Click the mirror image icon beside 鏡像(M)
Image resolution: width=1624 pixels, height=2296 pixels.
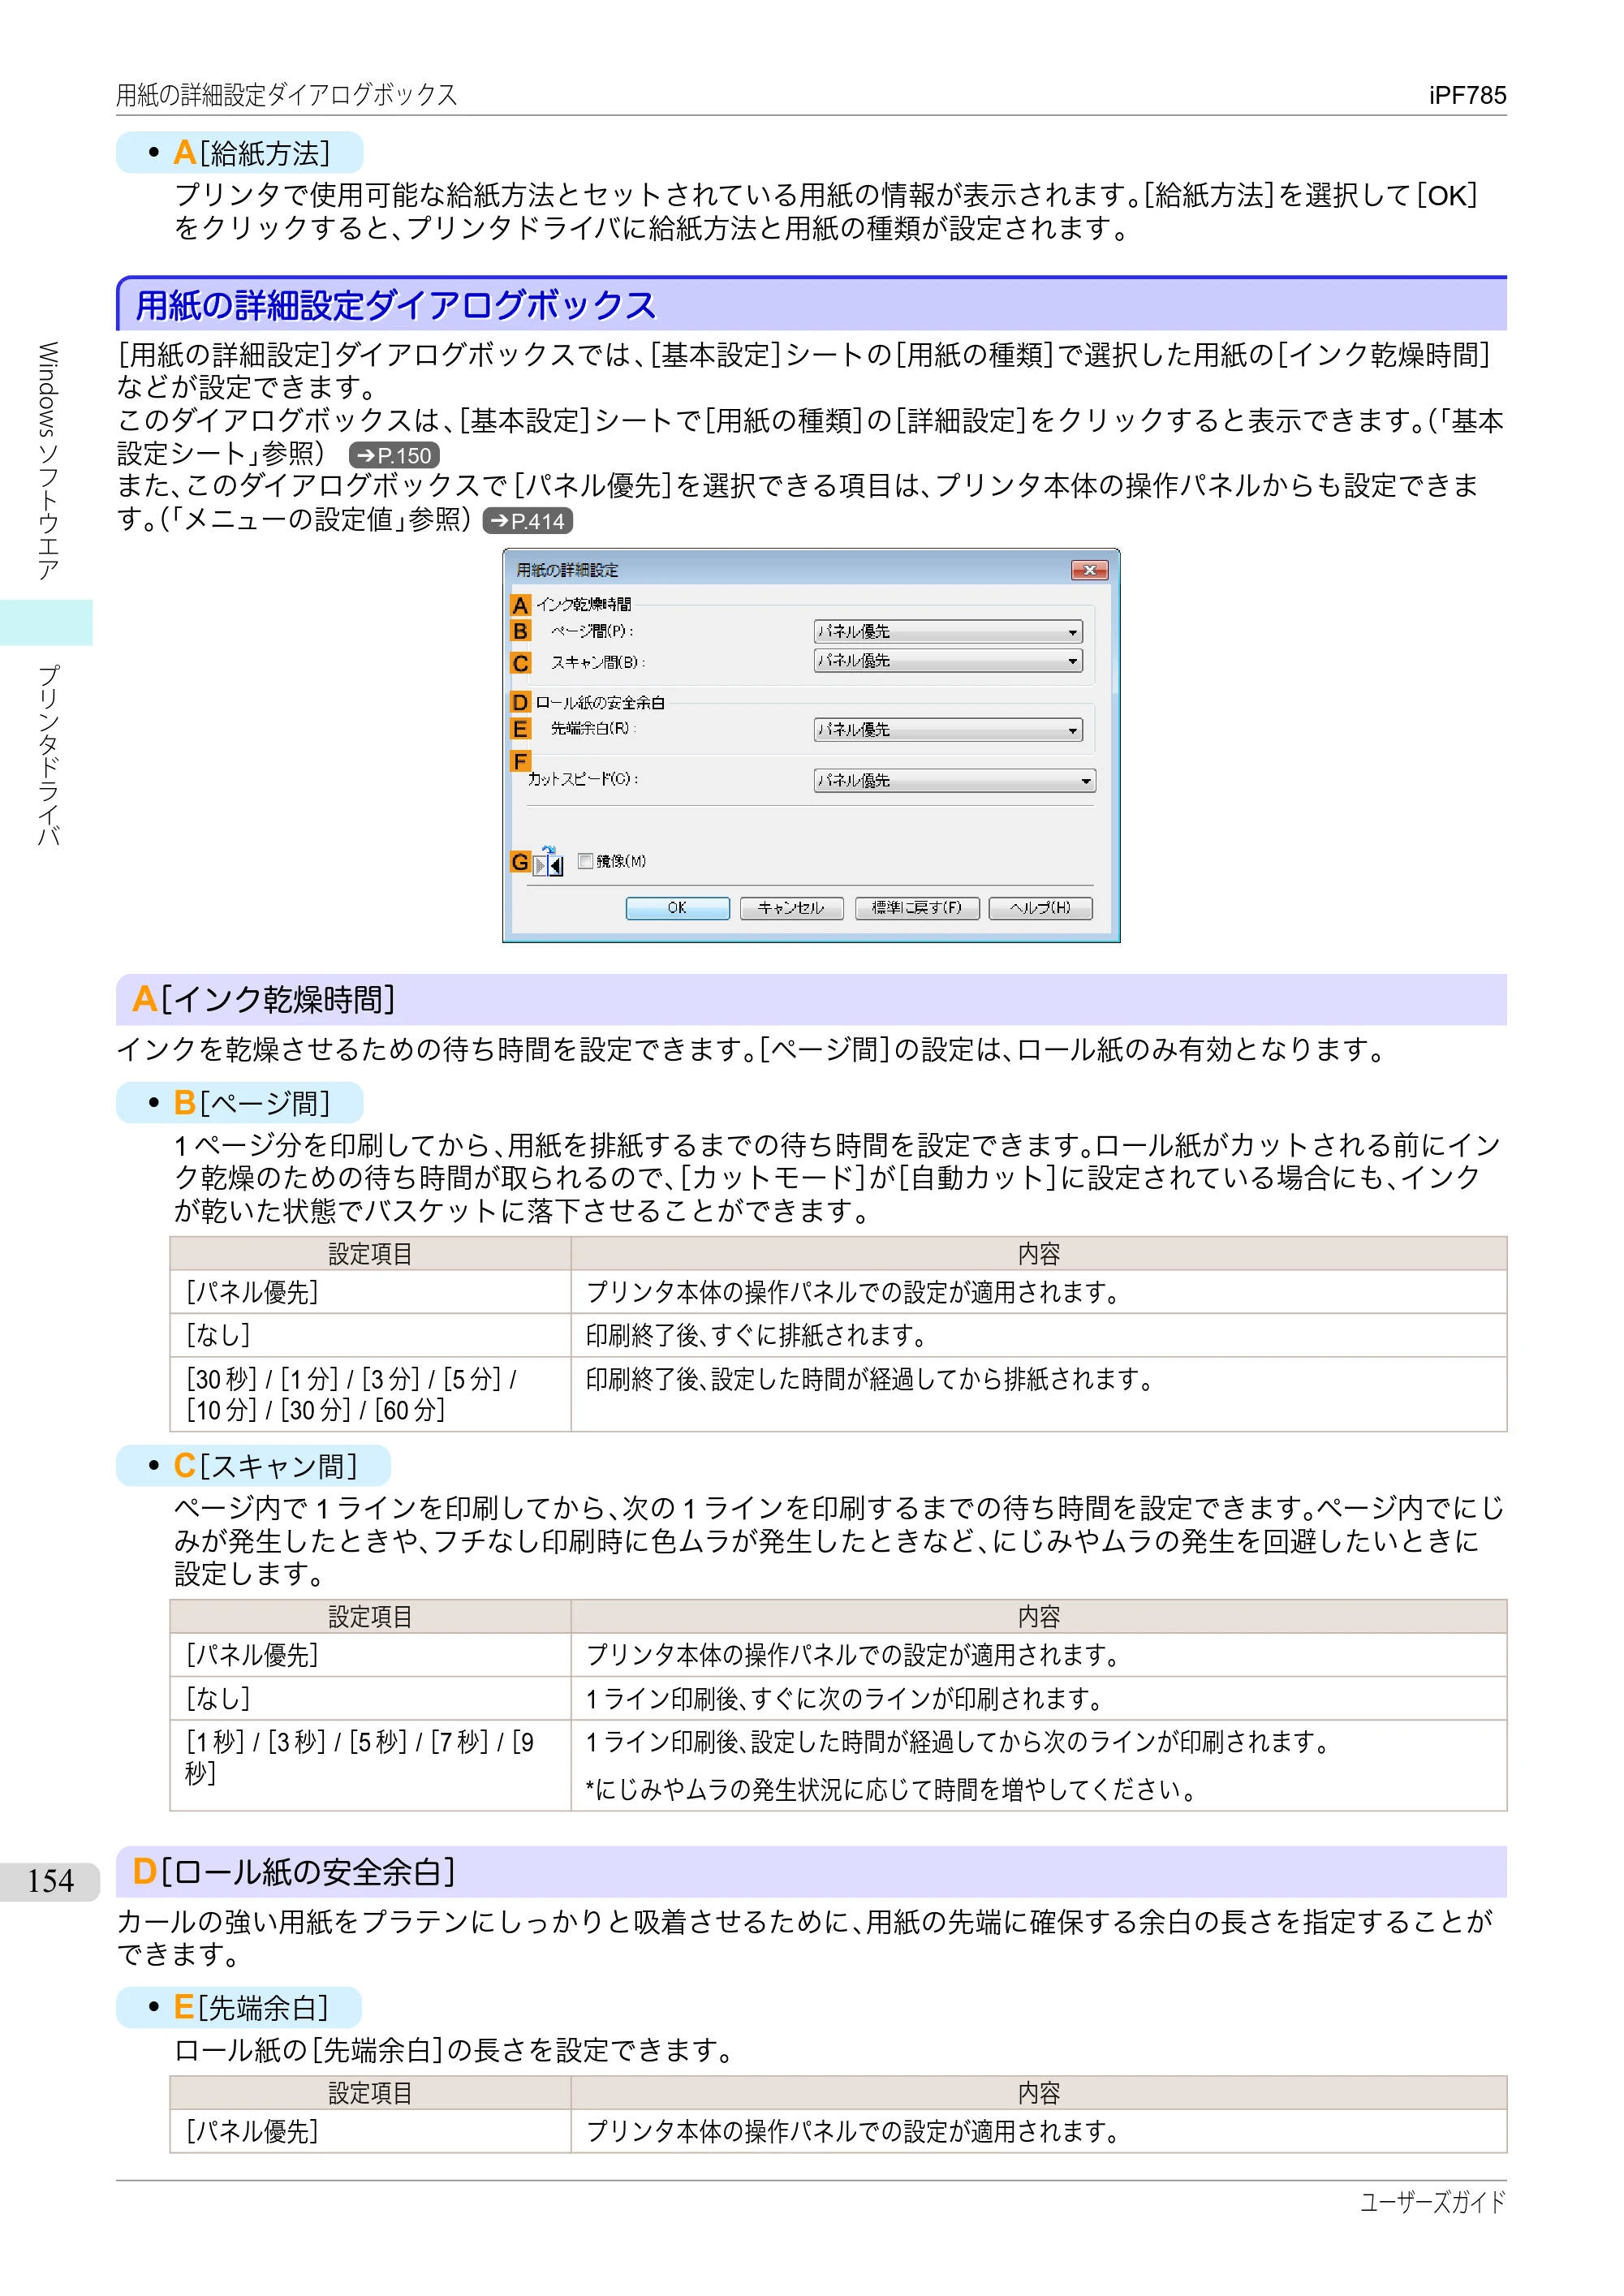coord(548,861)
